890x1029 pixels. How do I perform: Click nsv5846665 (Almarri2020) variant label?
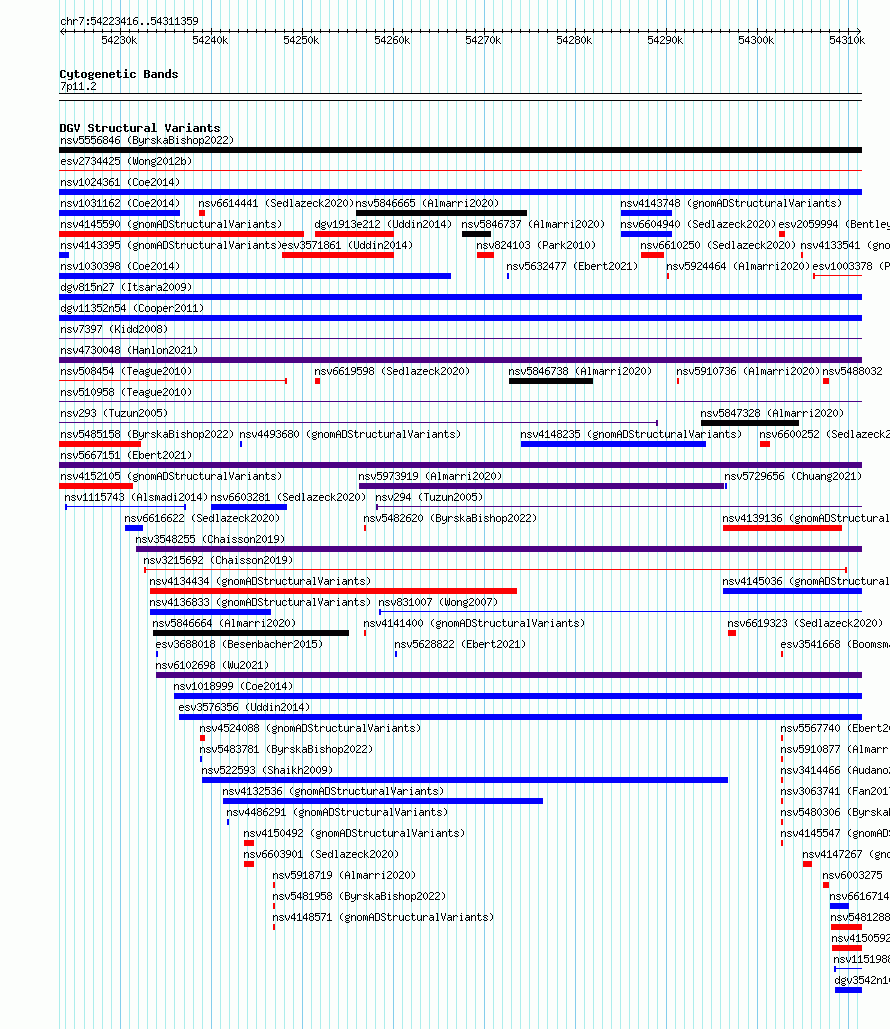(x=427, y=203)
